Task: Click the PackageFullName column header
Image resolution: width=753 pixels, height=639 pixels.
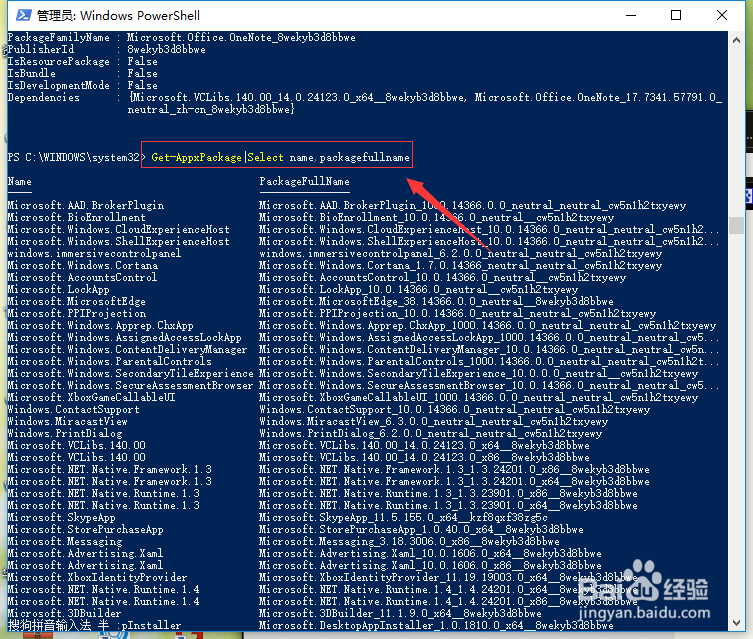Action: pyautogui.click(x=304, y=181)
